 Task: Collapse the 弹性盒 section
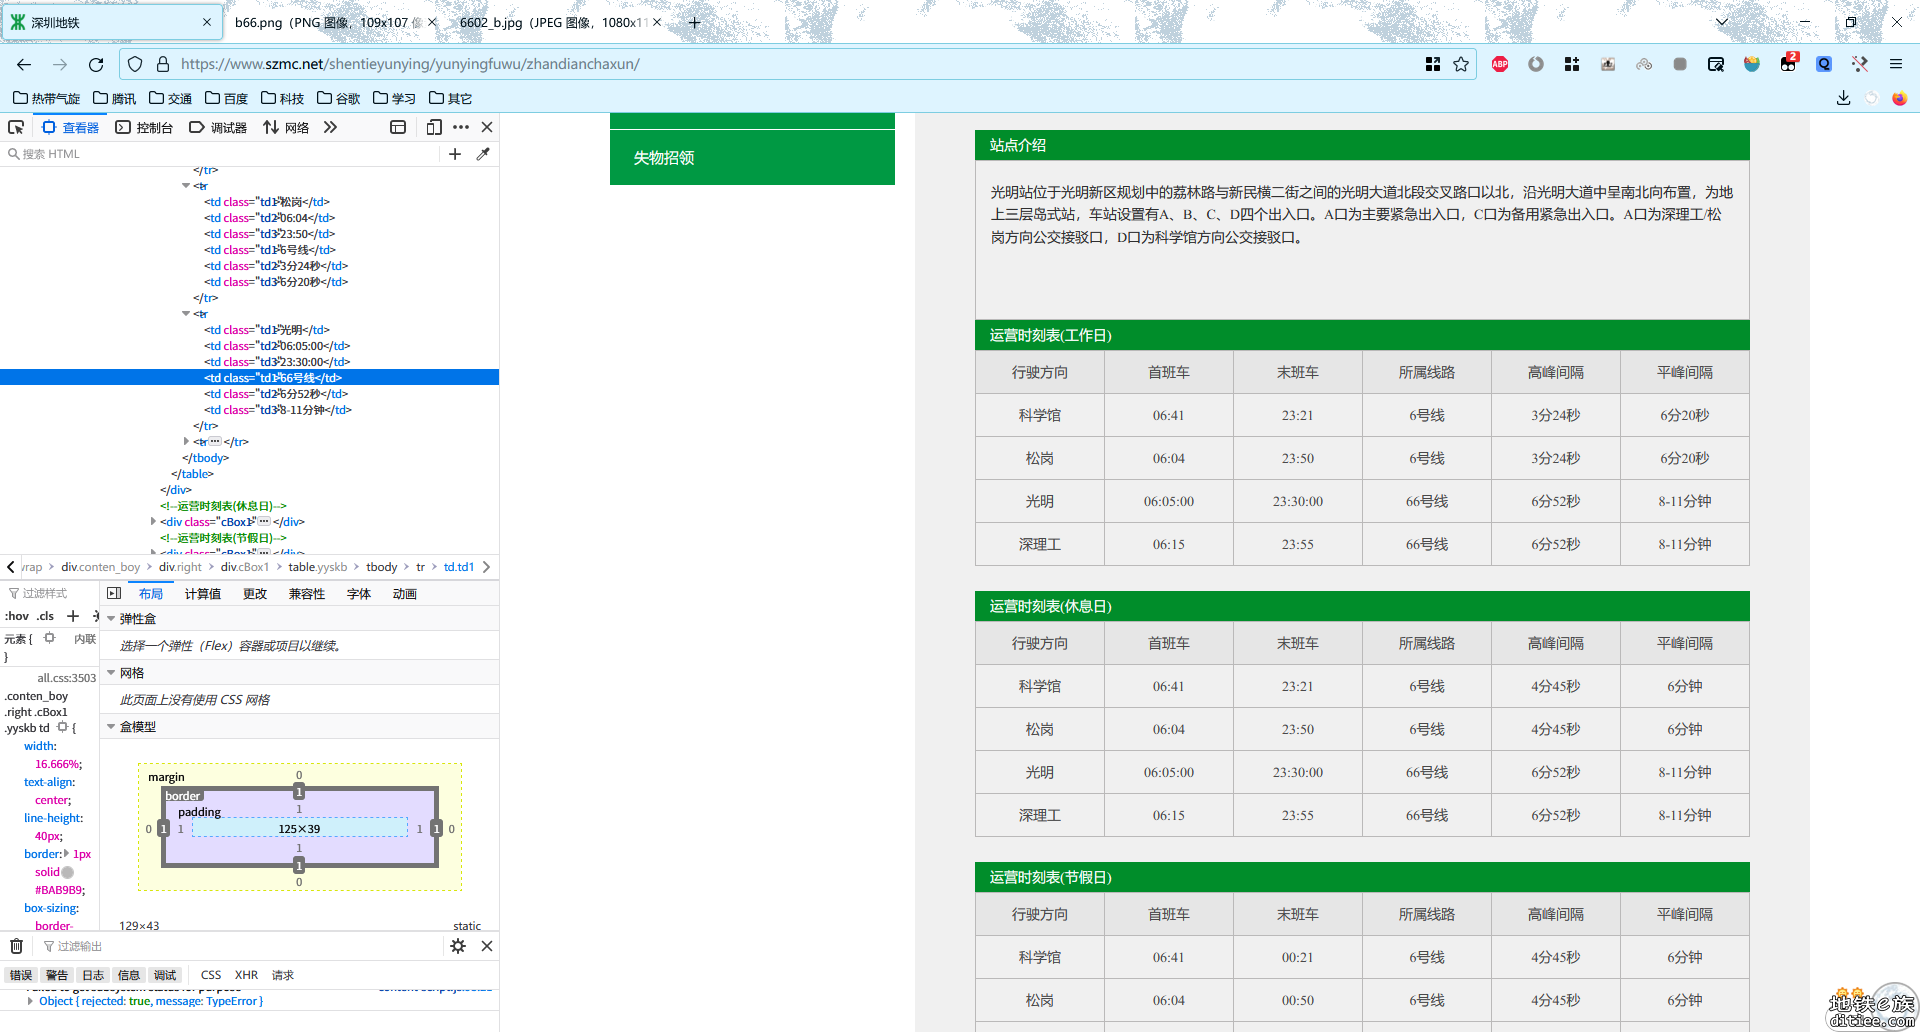pyautogui.click(x=111, y=619)
